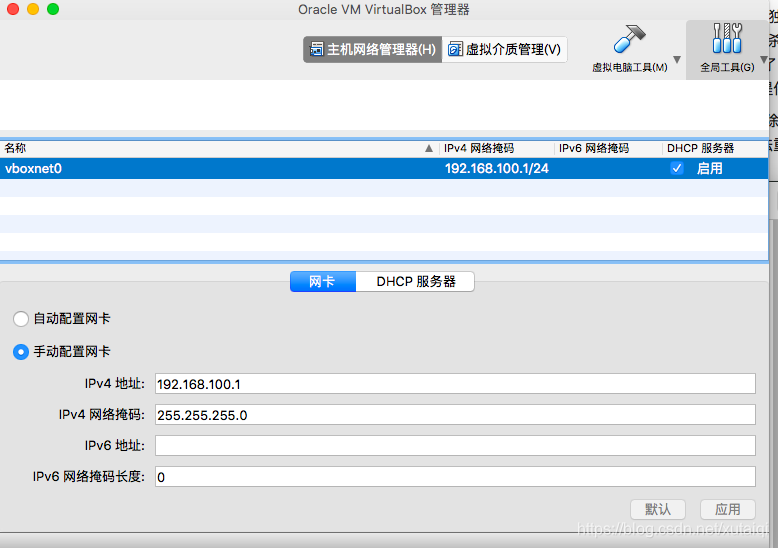Click the Global Tools wrench icon

(x=727, y=38)
